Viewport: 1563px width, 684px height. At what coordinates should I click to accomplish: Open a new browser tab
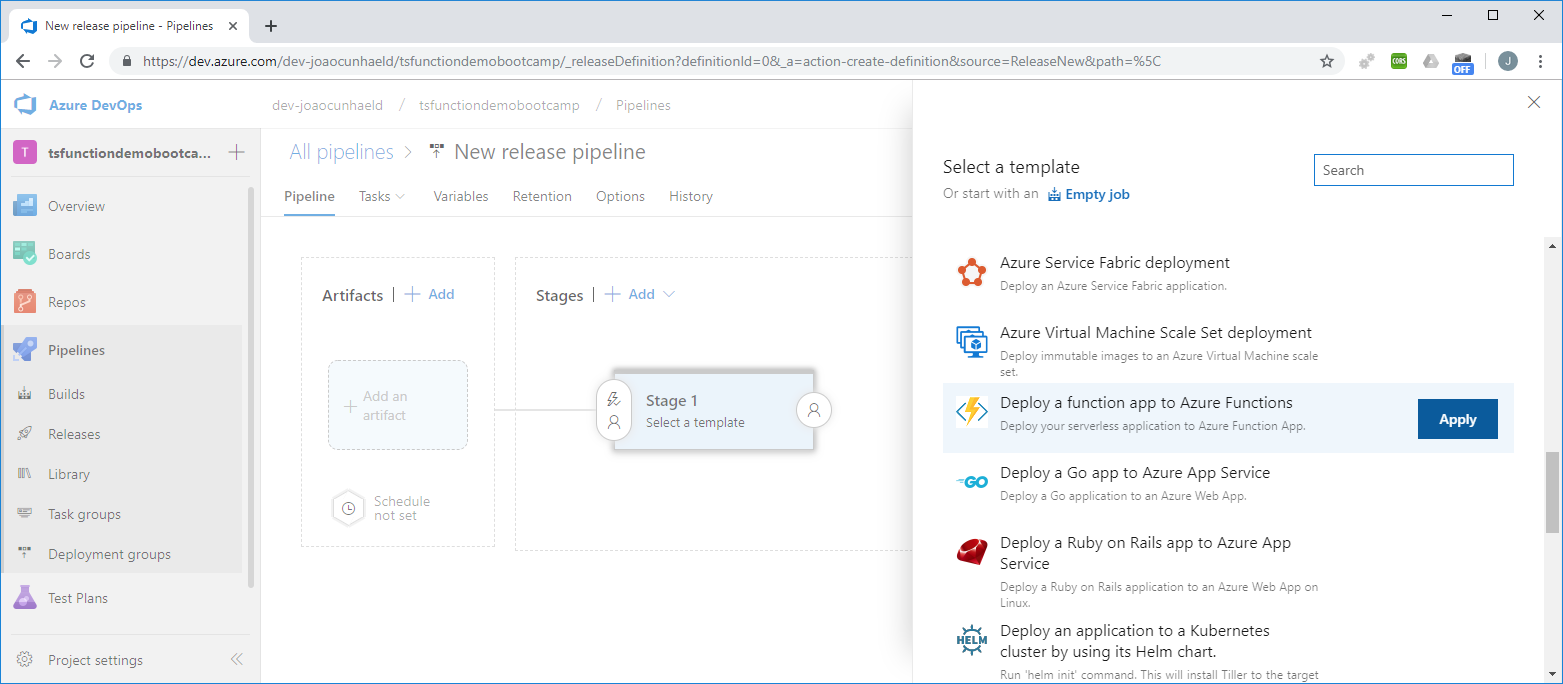(270, 26)
